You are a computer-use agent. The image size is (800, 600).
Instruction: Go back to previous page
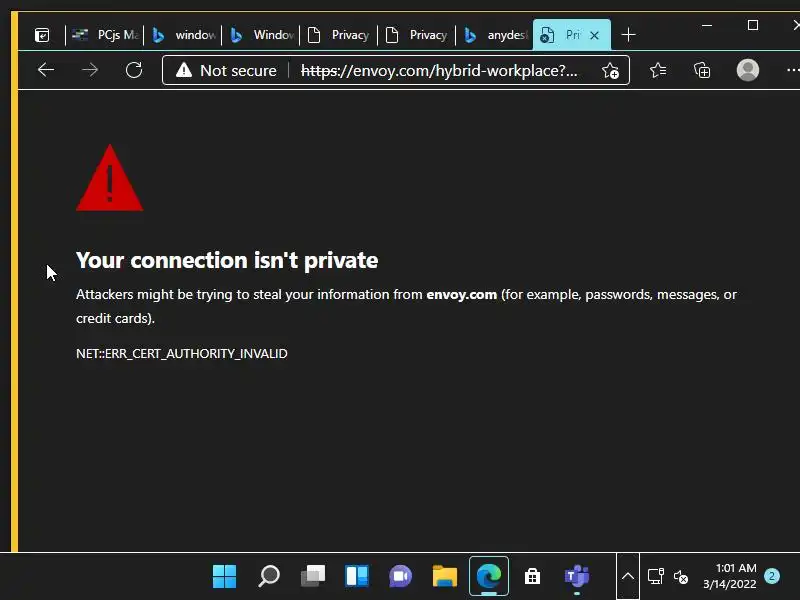(46, 70)
